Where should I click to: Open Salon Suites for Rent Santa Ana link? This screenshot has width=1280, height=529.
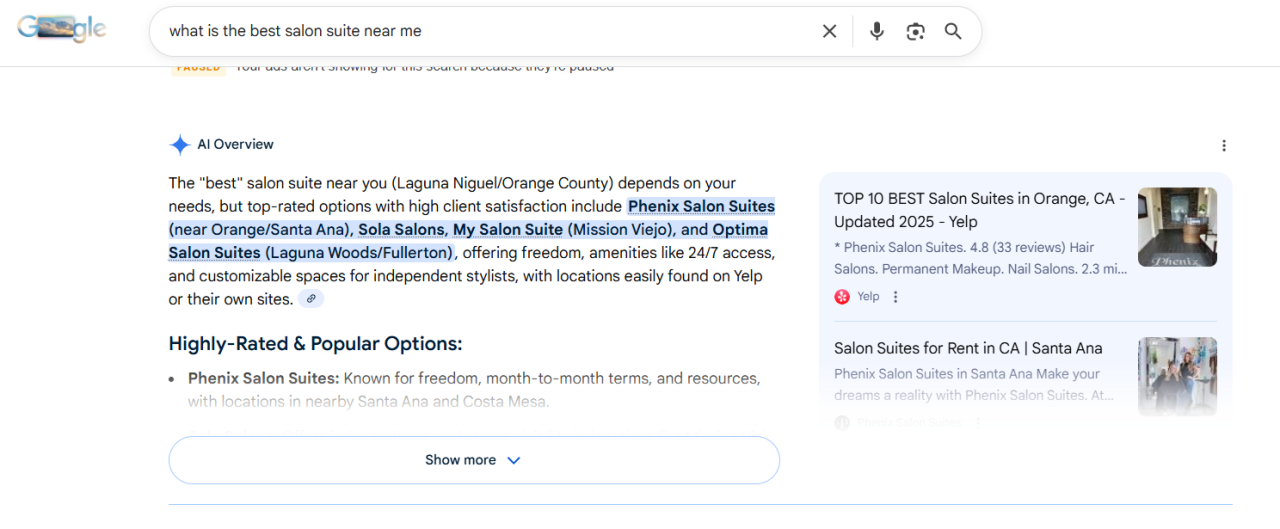(x=968, y=348)
